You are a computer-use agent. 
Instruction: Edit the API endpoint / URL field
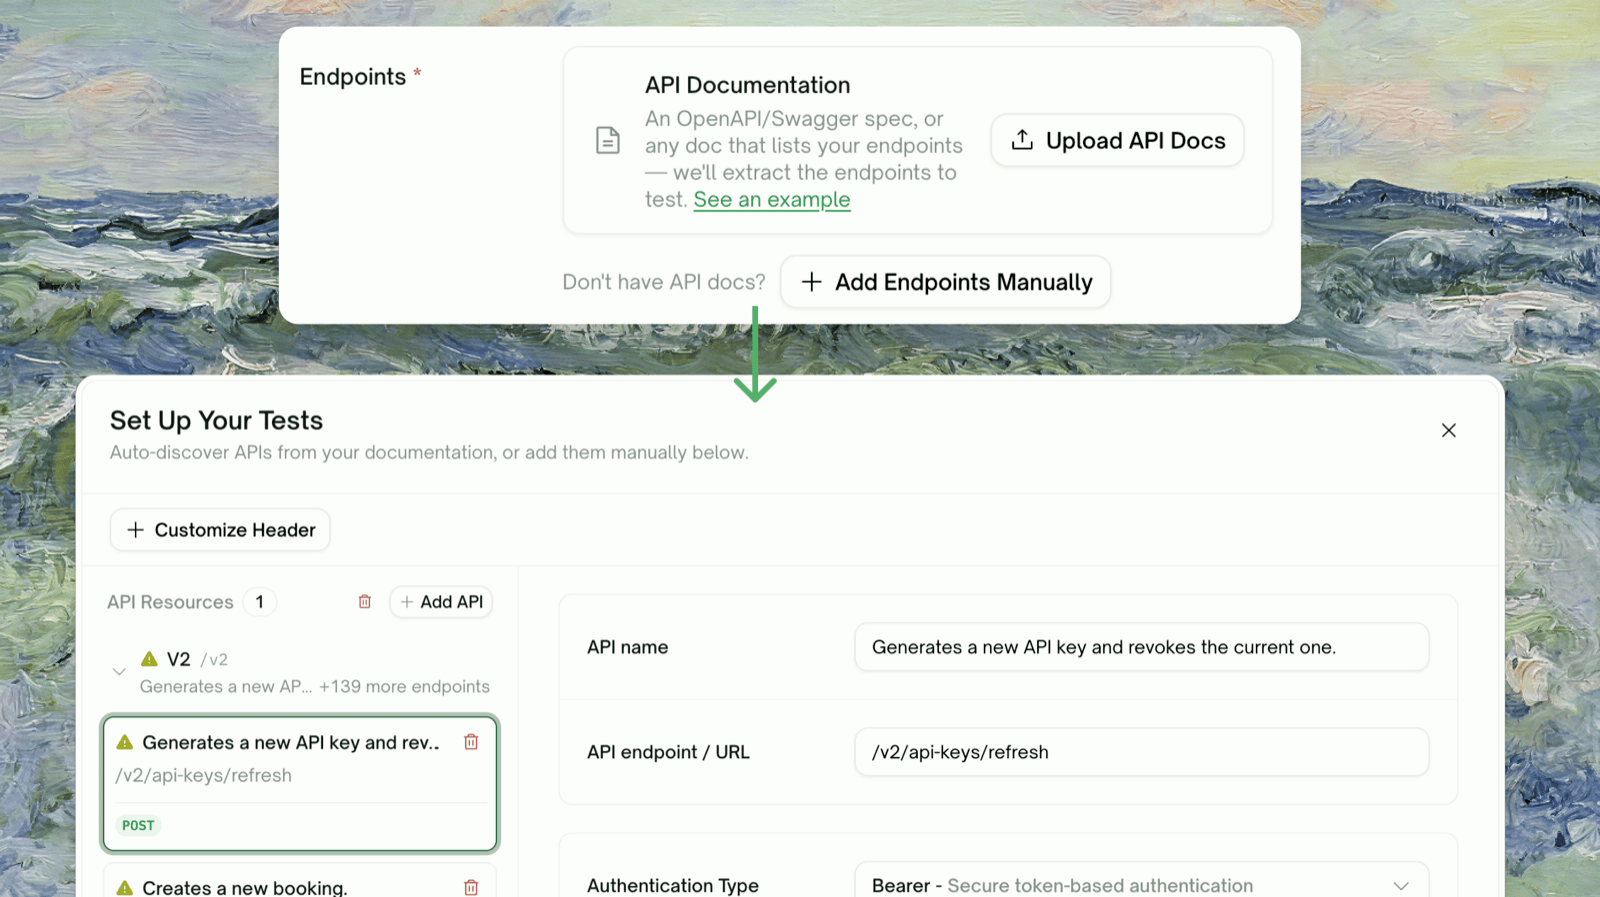point(1141,752)
